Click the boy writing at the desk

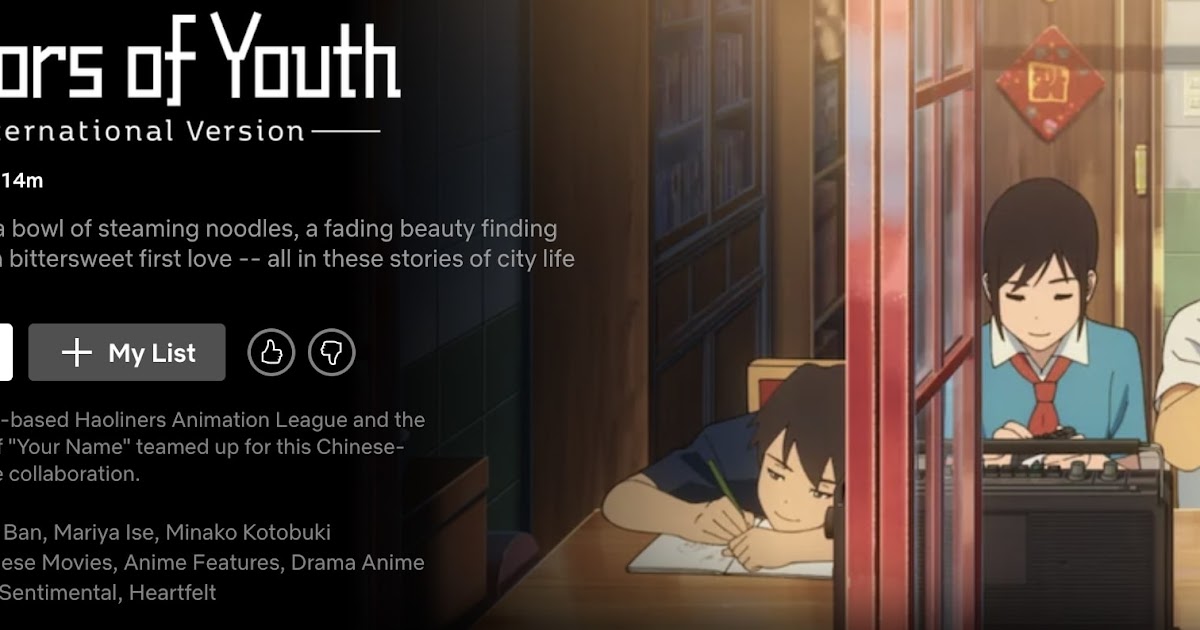pos(728,470)
